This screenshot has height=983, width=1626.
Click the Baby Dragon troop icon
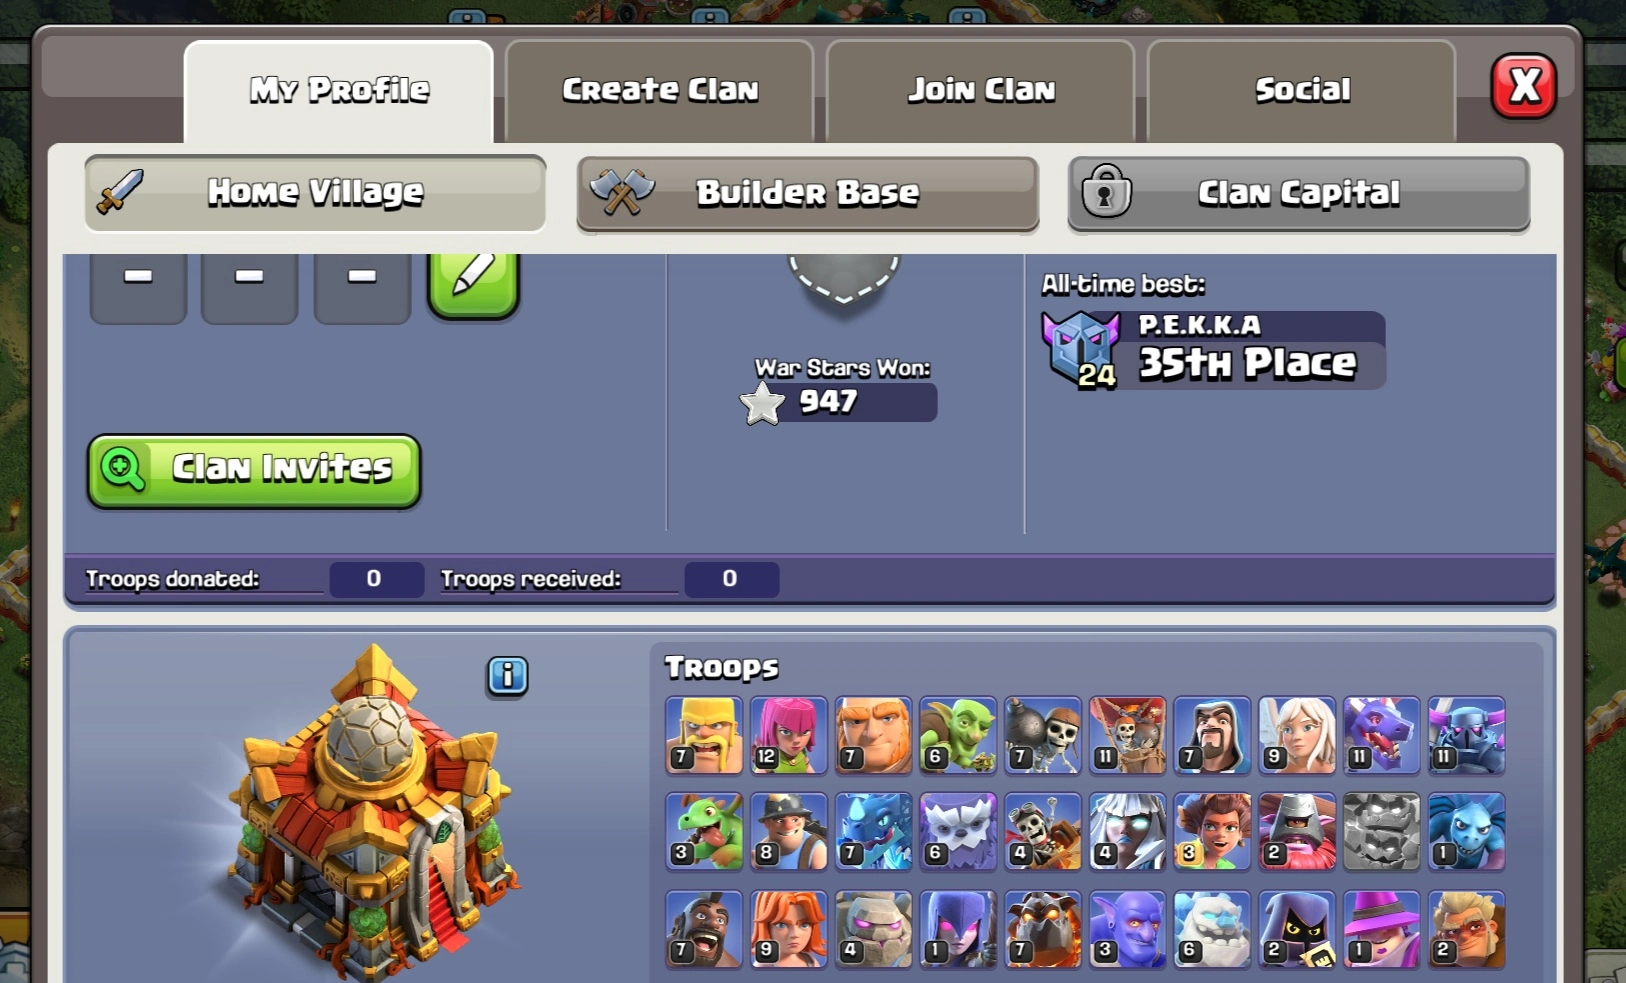click(x=704, y=832)
